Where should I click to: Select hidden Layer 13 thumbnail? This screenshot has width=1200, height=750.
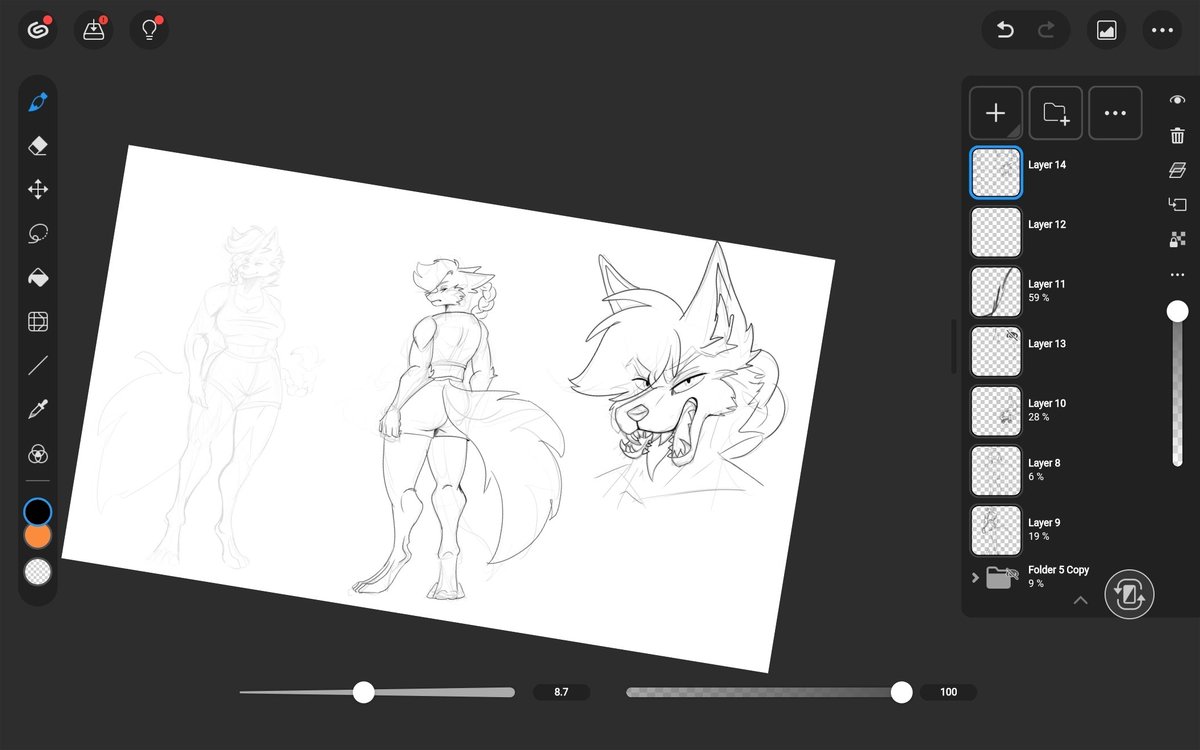click(996, 352)
